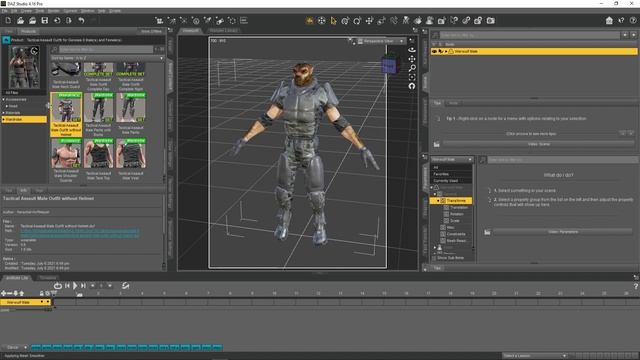Click the viewport frame selection icon

[412, 77]
